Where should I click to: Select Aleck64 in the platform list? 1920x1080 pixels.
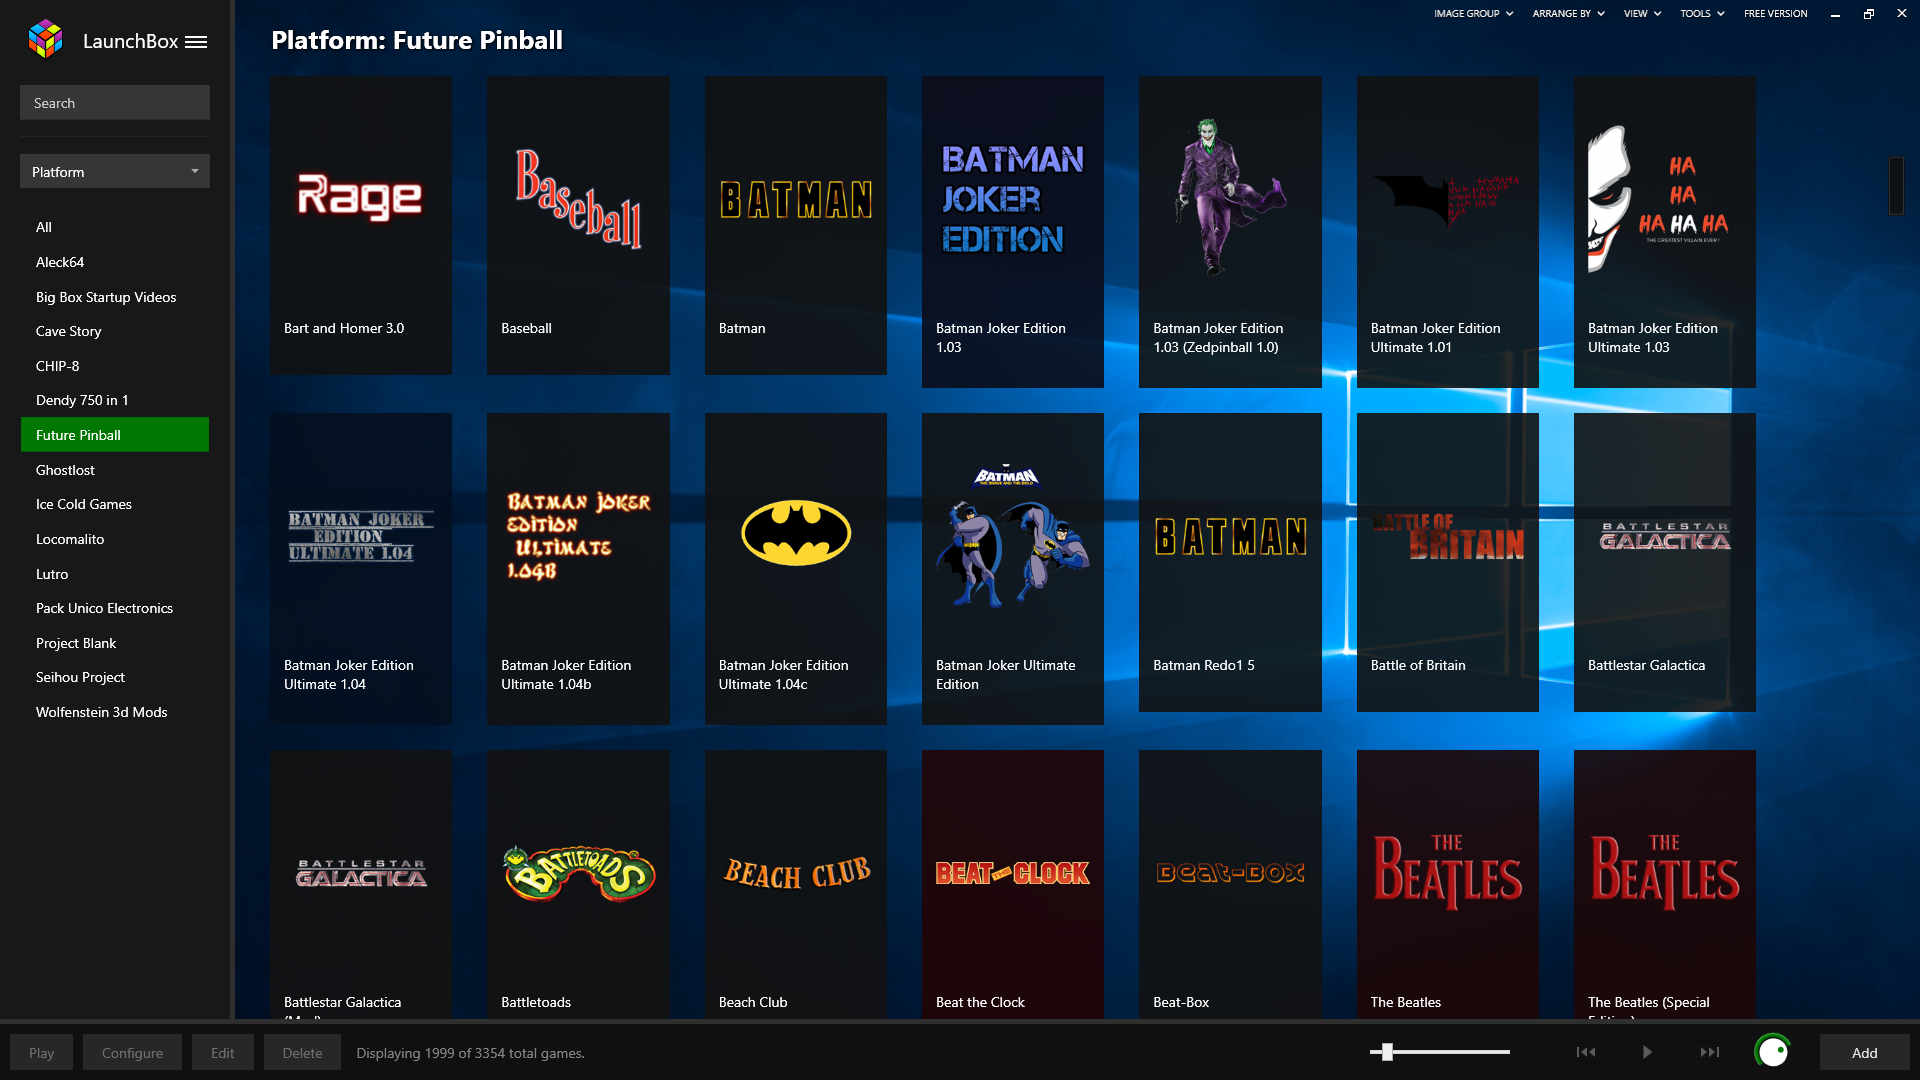tap(115, 262)
